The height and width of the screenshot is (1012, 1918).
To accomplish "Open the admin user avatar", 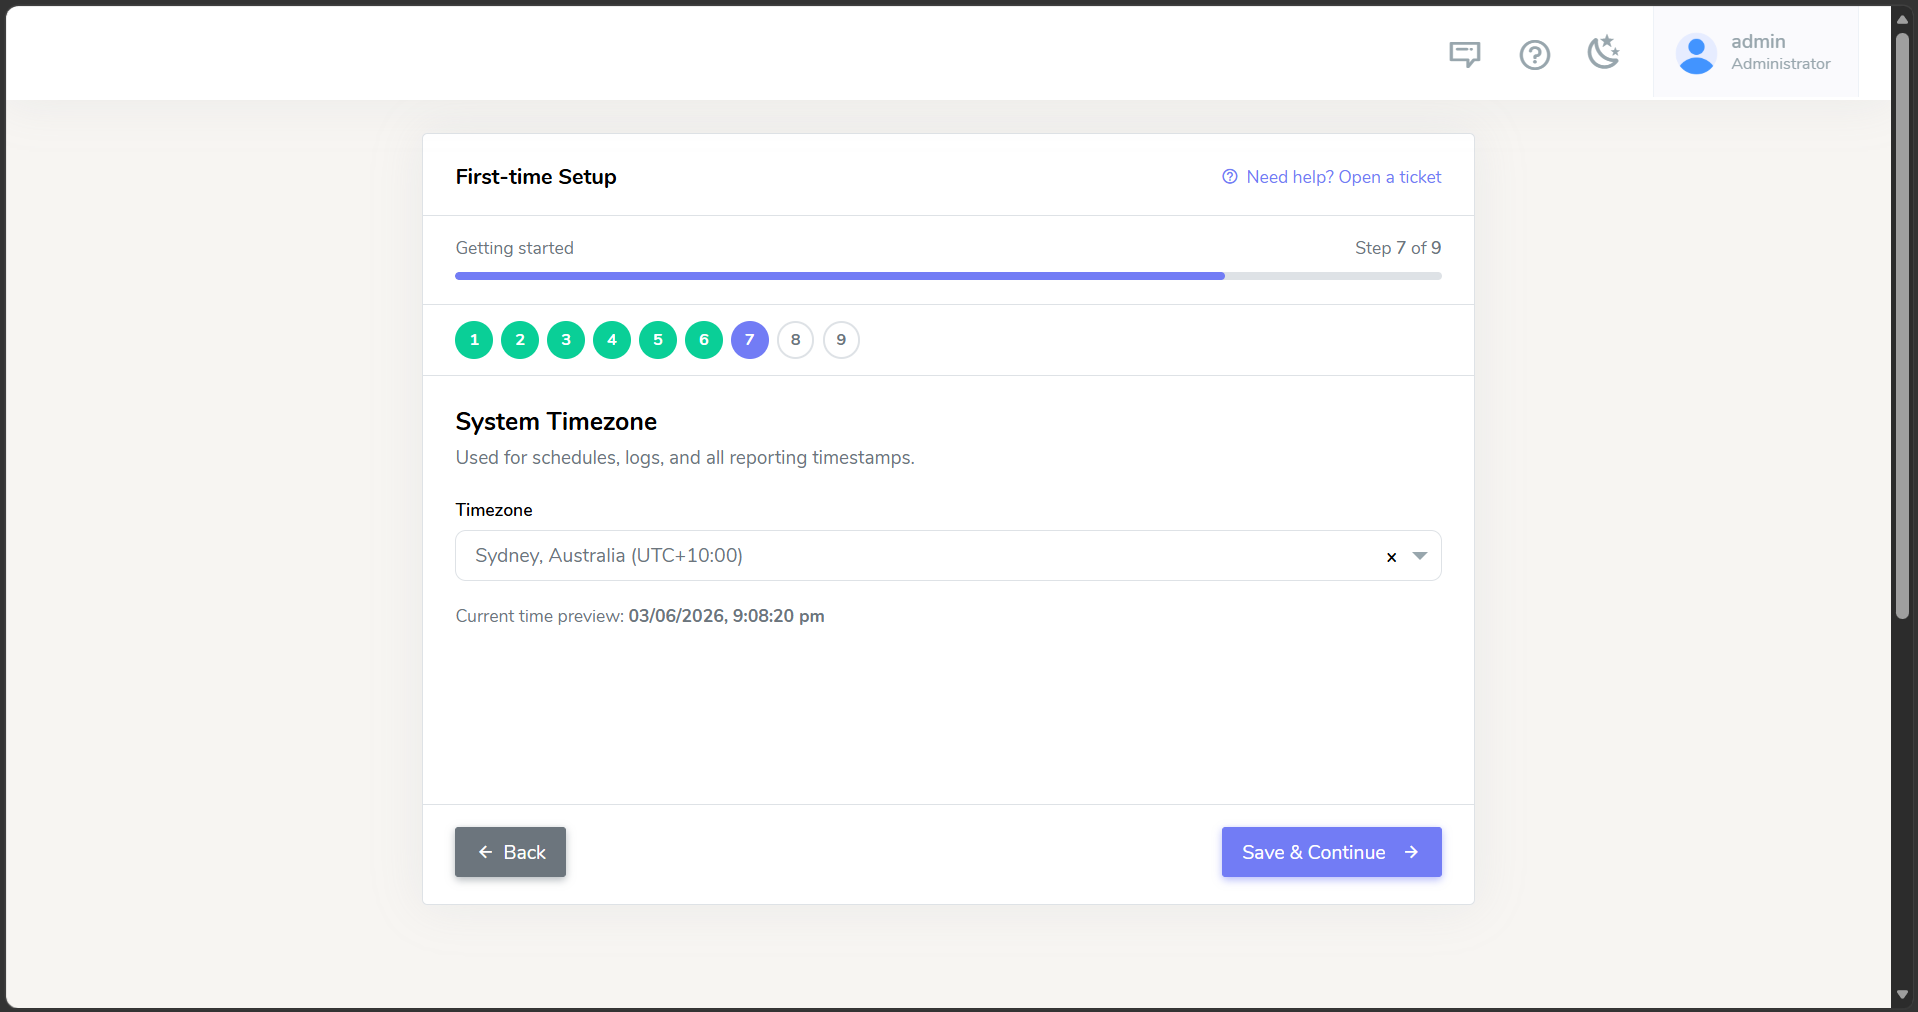I will pos(1696,54).
